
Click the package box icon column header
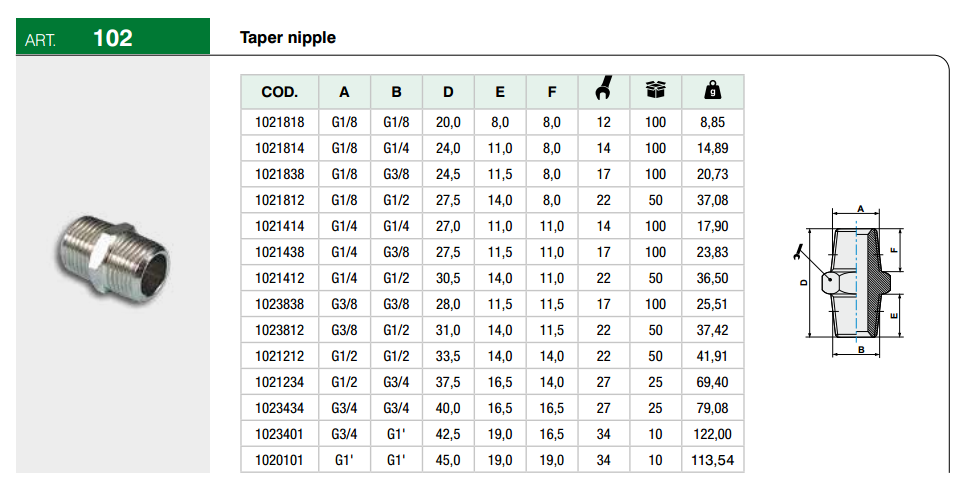[x=655, y=91]
